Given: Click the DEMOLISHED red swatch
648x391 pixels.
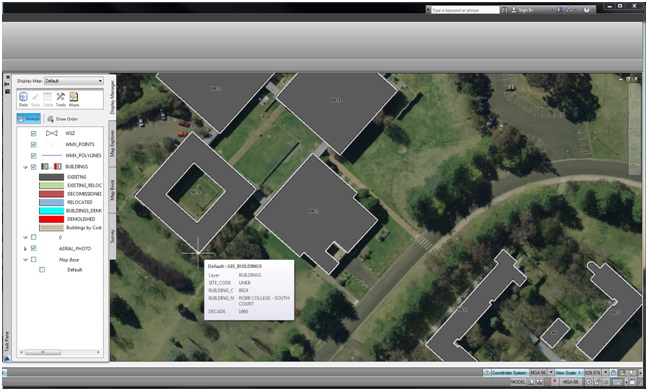Looking at the screenshot, I should (51, 219).
